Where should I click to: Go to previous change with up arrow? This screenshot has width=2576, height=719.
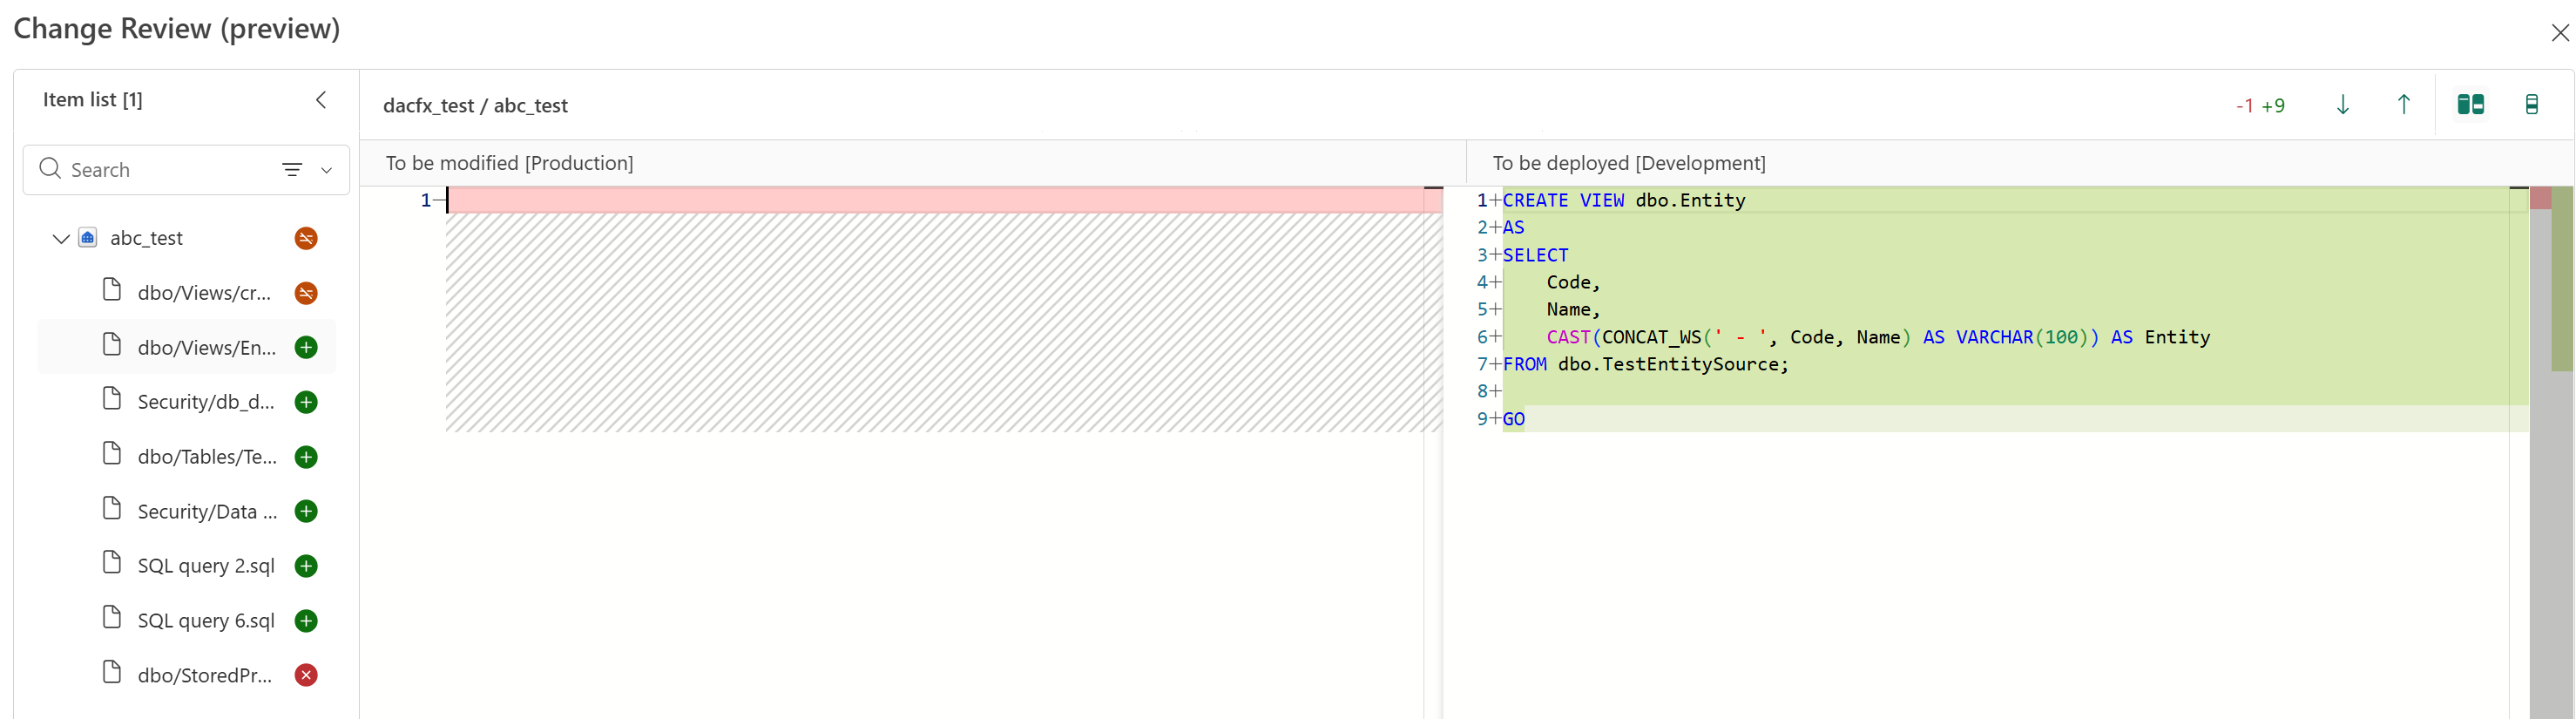coord(2403,105)
